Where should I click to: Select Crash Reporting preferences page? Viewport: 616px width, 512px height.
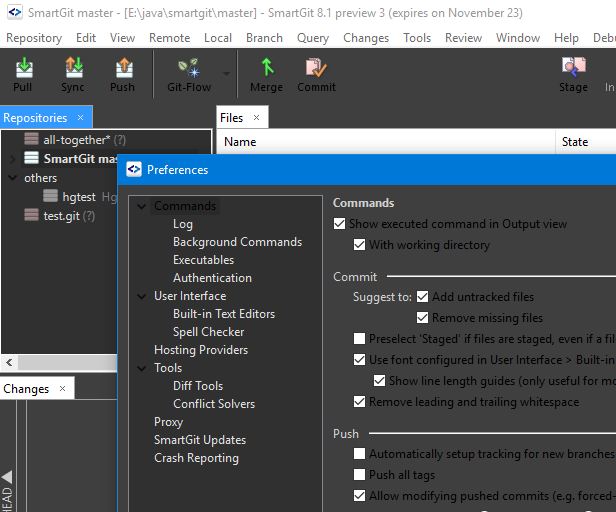coord(196,458)
